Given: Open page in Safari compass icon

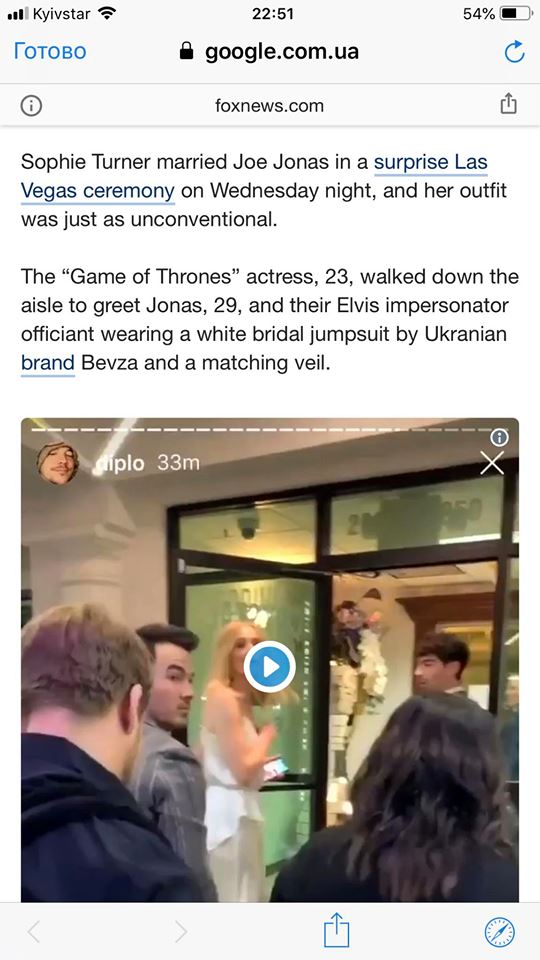Looking at the screenshot, I should point(500,932).
